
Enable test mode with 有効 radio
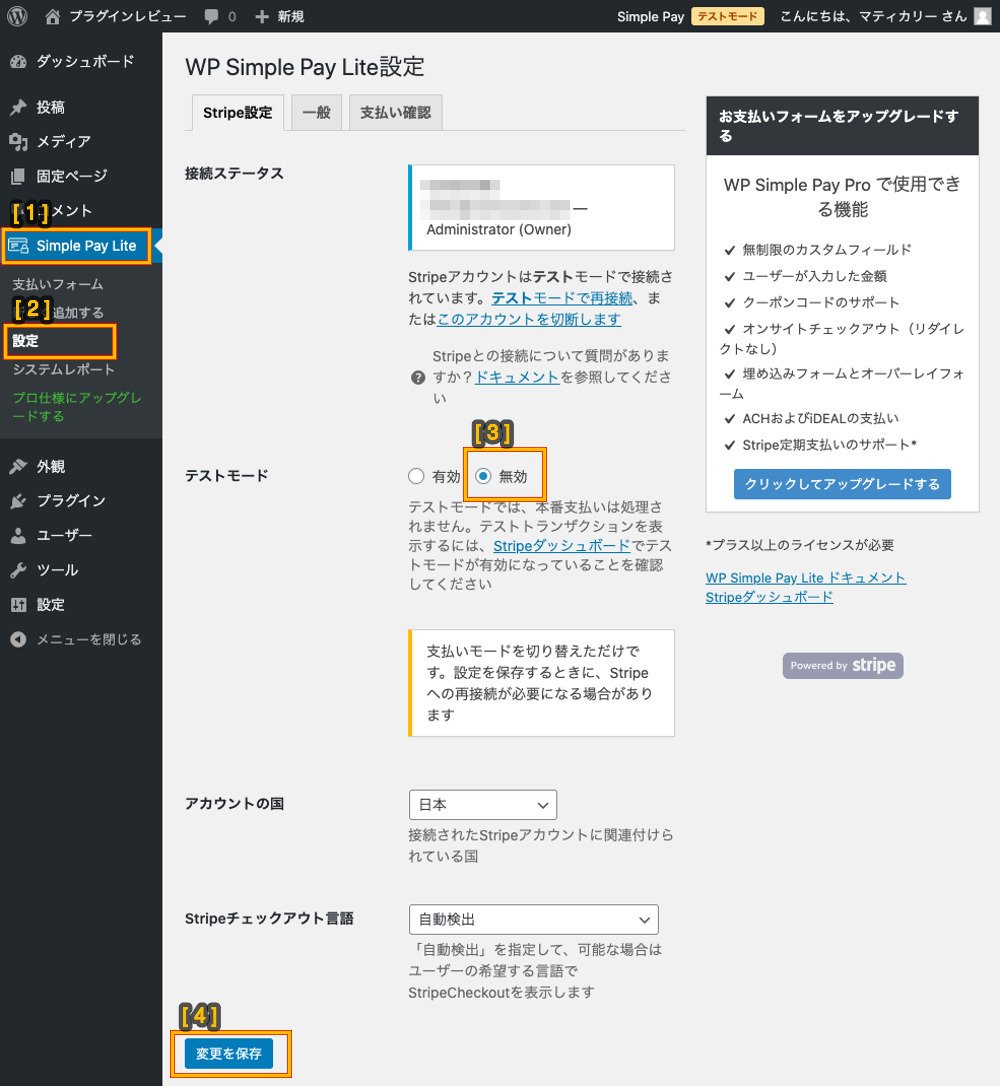click(x=416, y=477)
